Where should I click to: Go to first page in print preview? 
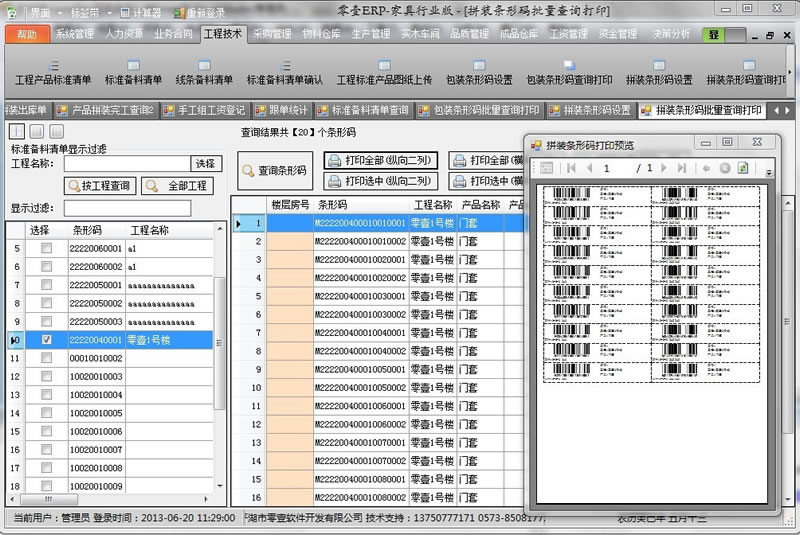[571, 168]
